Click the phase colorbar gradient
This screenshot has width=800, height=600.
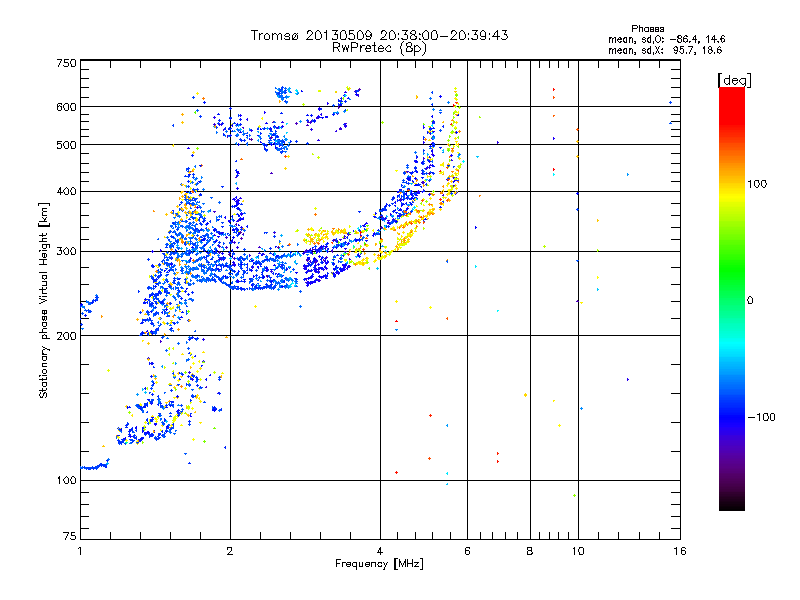pyautogui.click(x=732, y=298)
